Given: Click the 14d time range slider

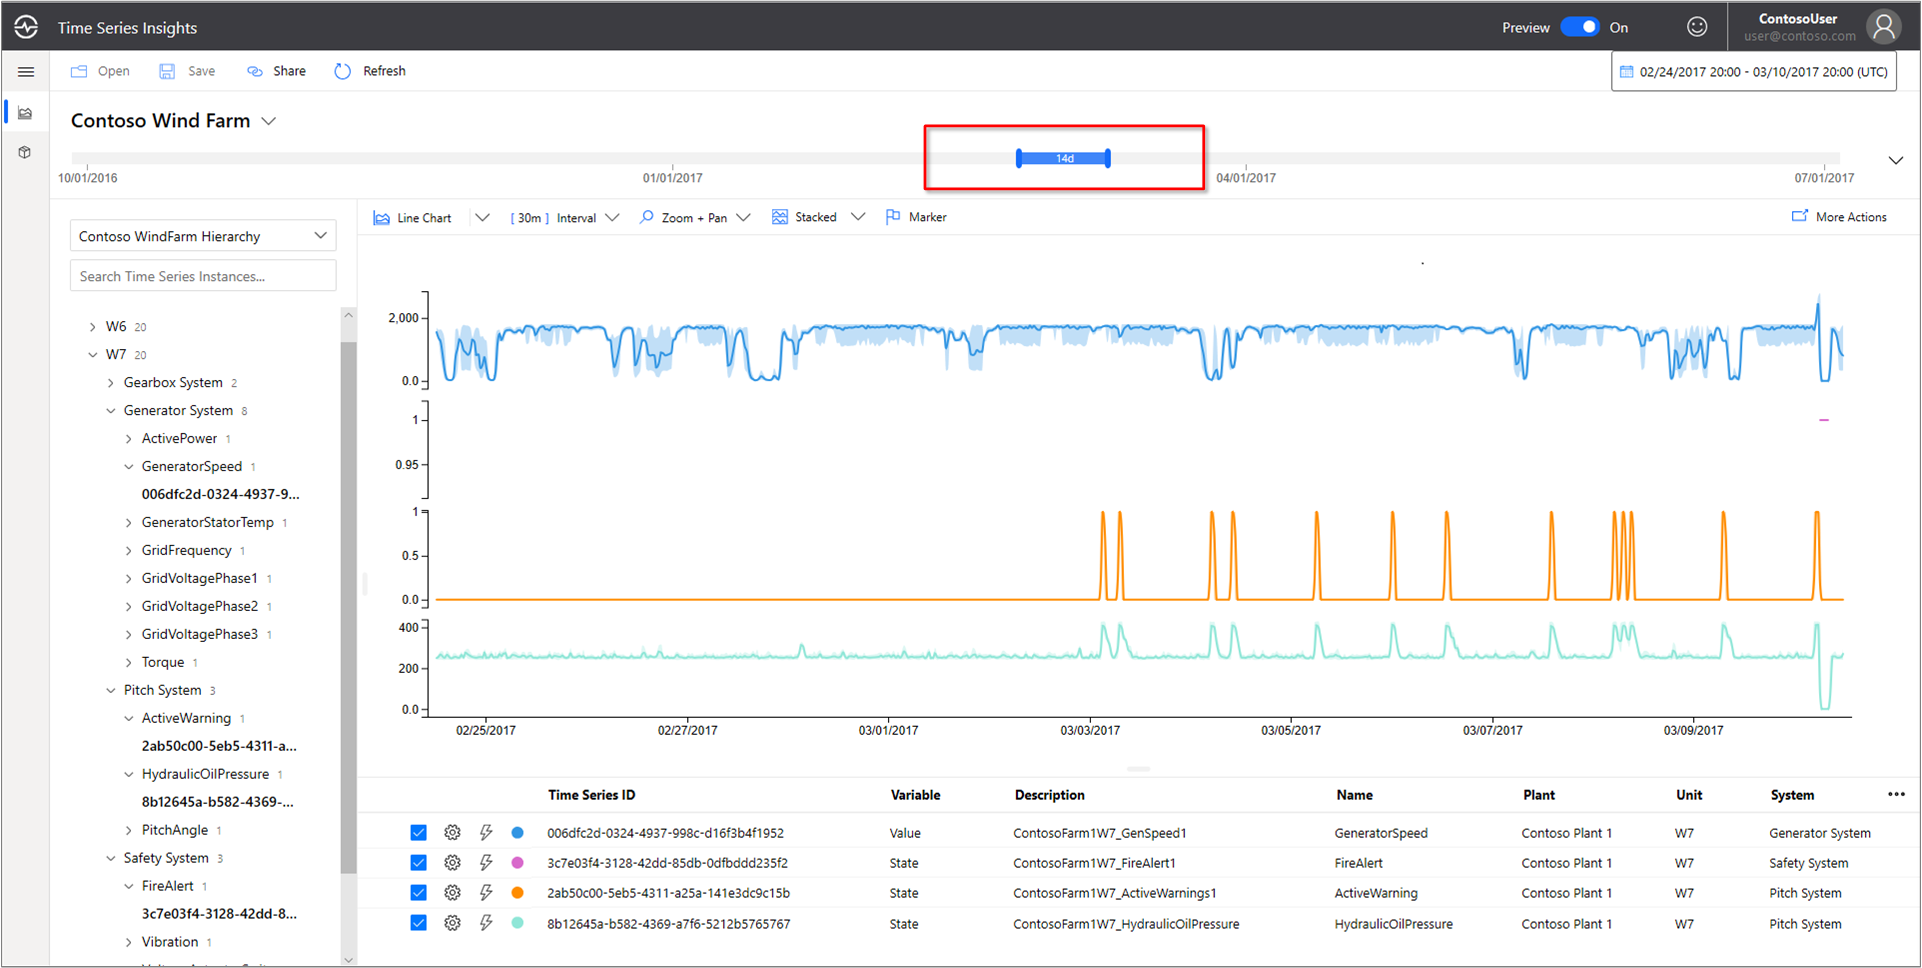Looking at the screenshot, I should point(1064,158).
